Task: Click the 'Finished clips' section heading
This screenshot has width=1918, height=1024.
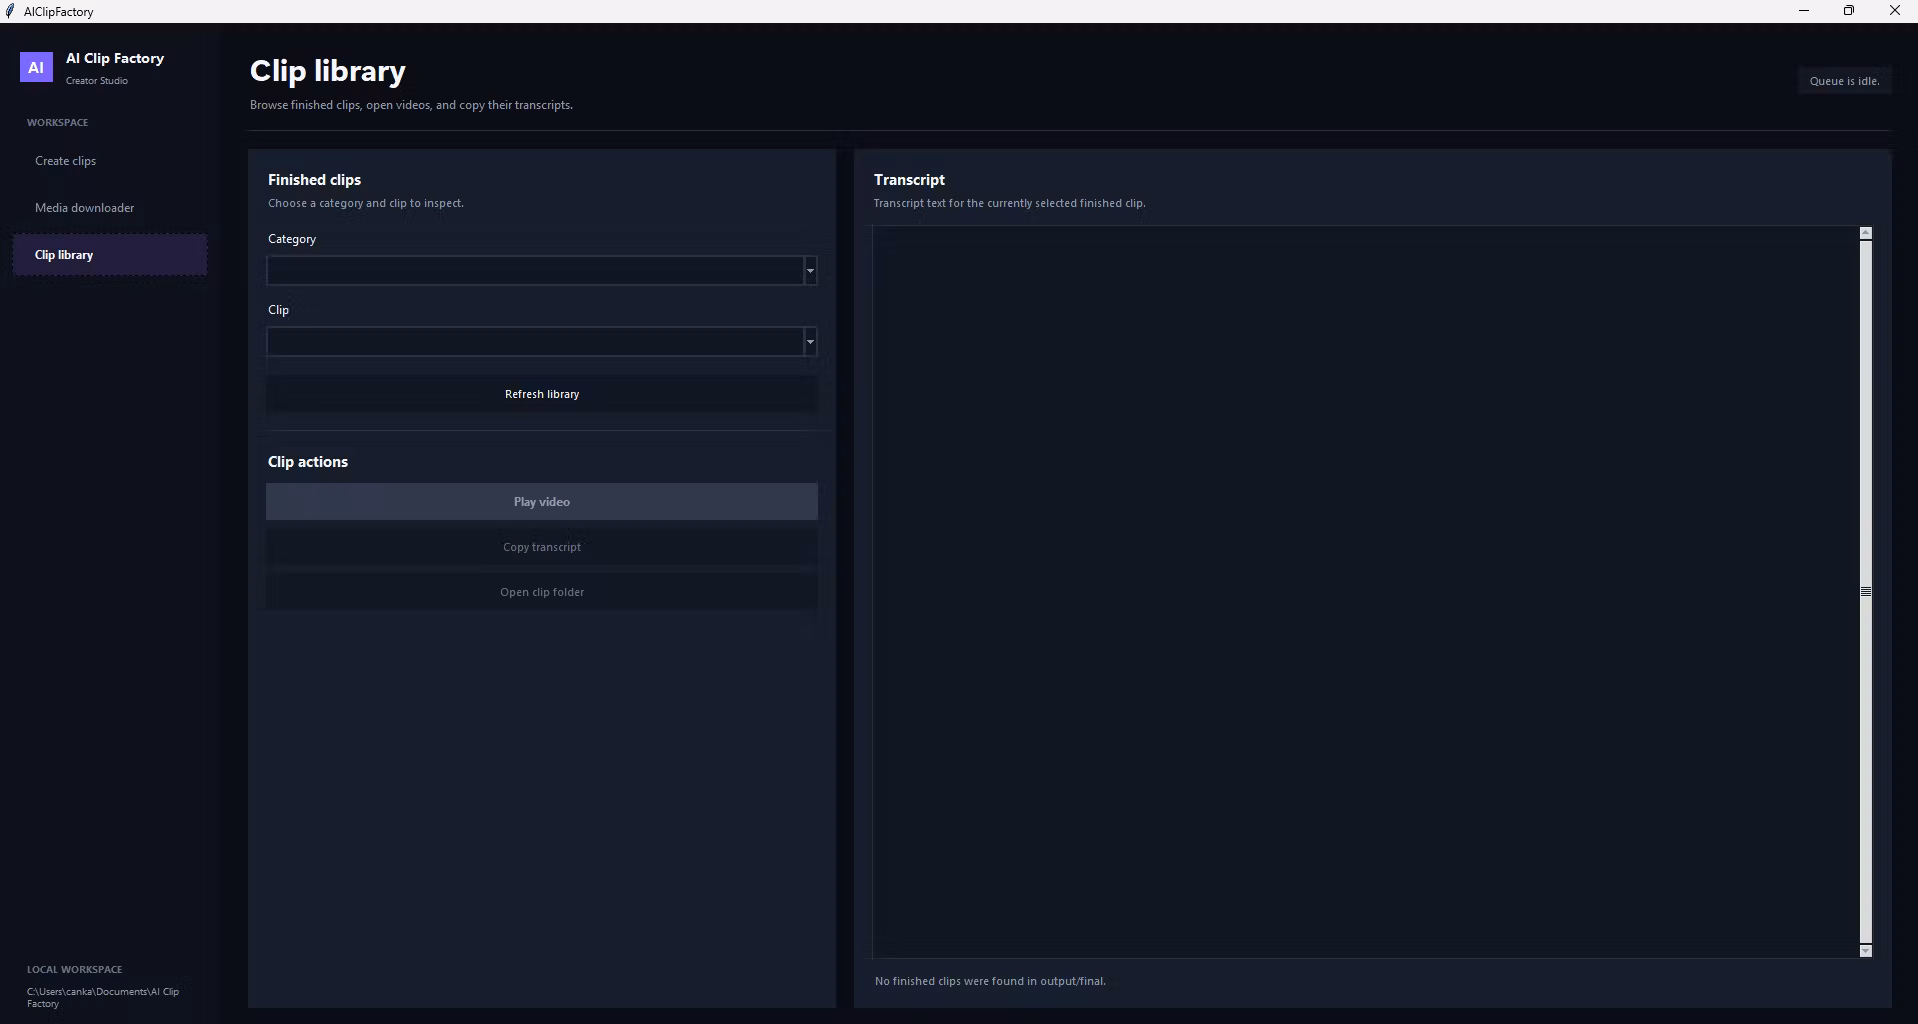Action: coord(314,180)
